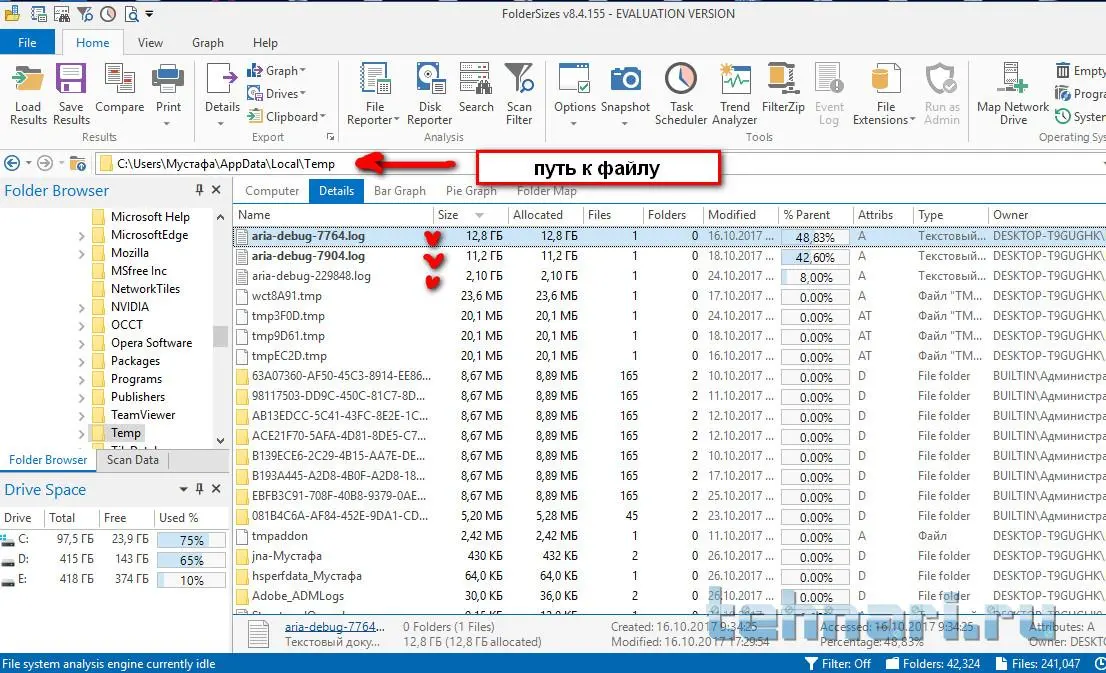The image size is (1106, 673).
Task: Expand the TeamViewer folder node
Action: tap(82, 416)
